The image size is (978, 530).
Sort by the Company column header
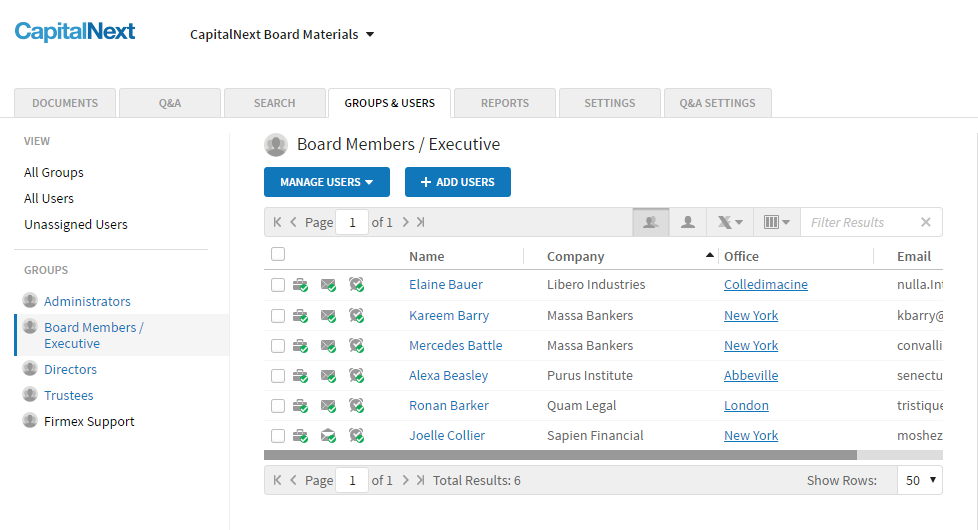tap(576, 256)
